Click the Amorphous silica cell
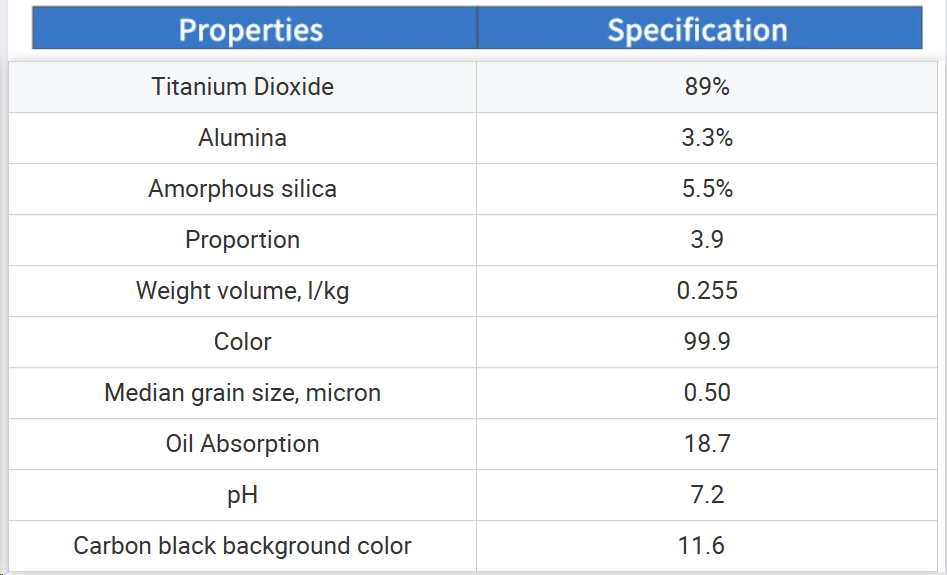This screenshot has width=947, height=575. (242, 189)
